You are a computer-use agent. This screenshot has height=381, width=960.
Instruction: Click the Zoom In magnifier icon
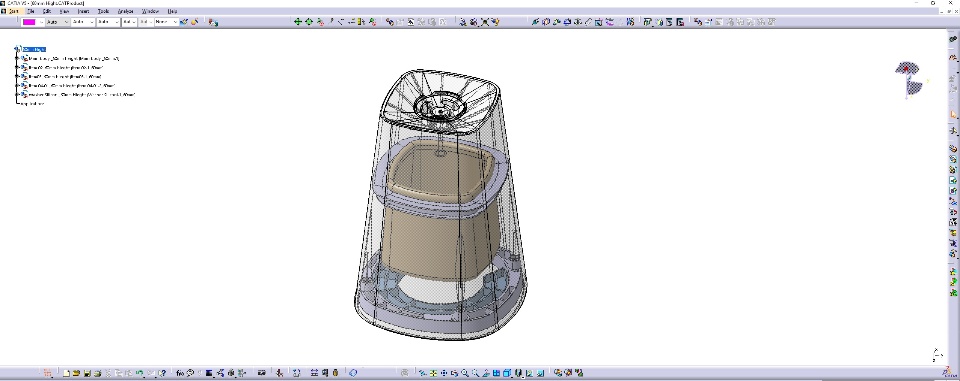(465, 372)
